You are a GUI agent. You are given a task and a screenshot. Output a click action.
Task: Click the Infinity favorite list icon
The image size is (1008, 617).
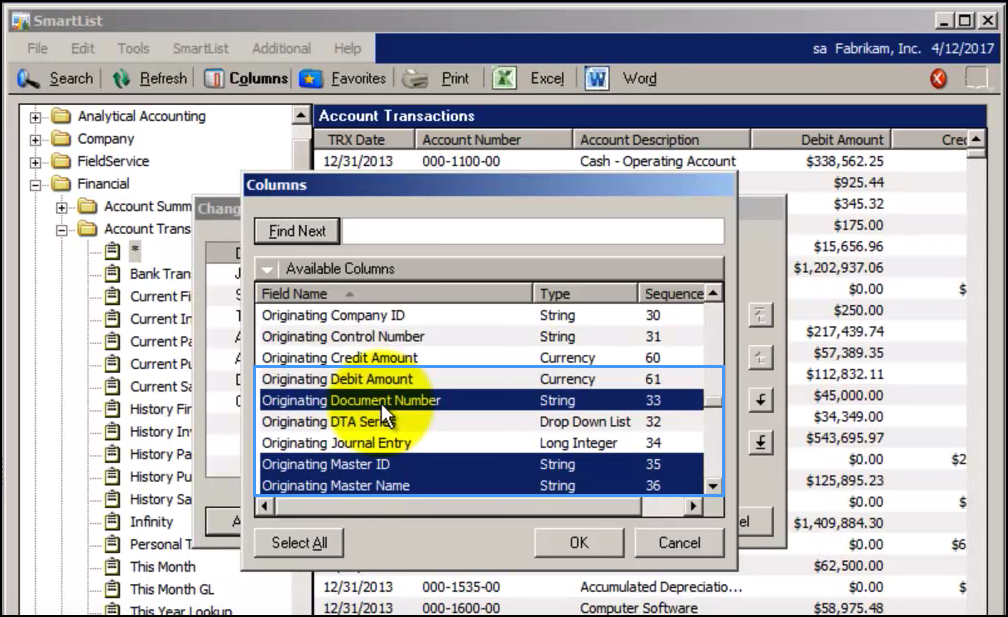[x=112, y=521]
